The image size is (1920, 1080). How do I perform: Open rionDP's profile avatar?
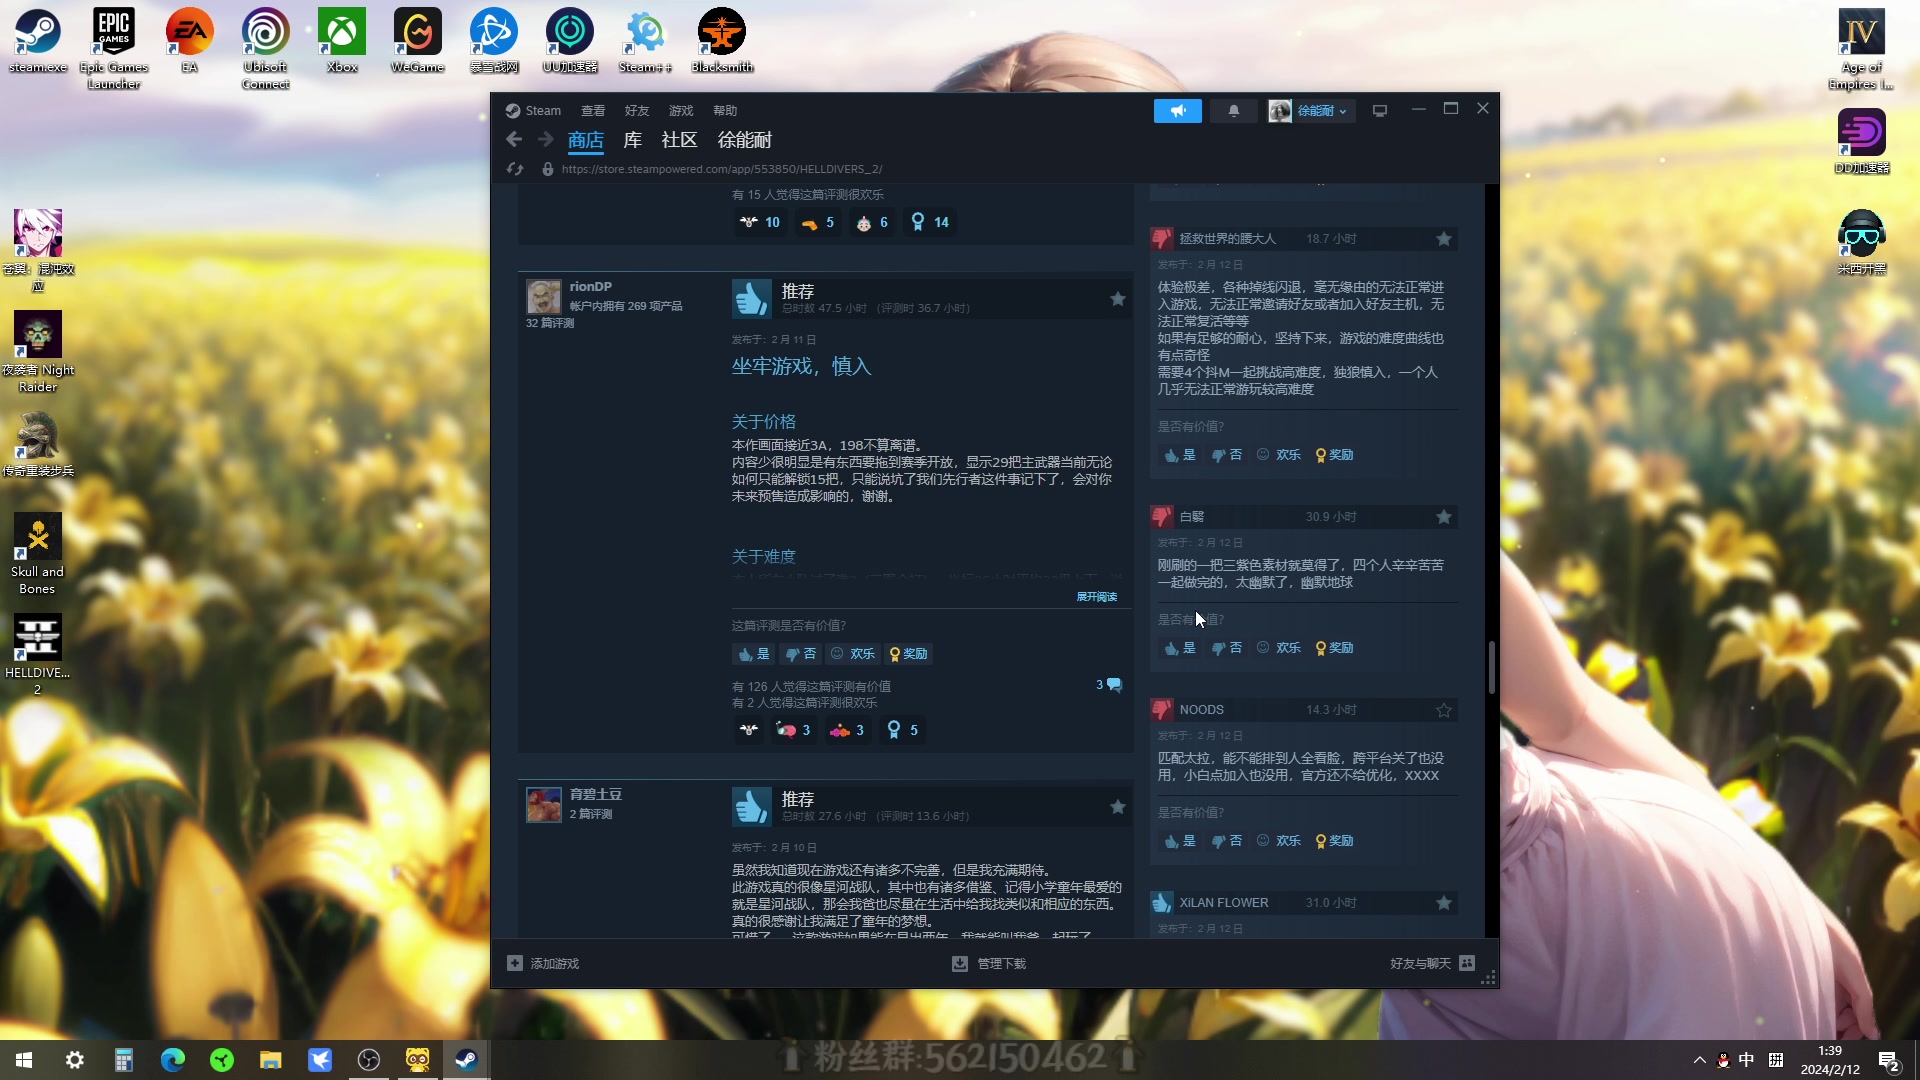pos(544,297)
